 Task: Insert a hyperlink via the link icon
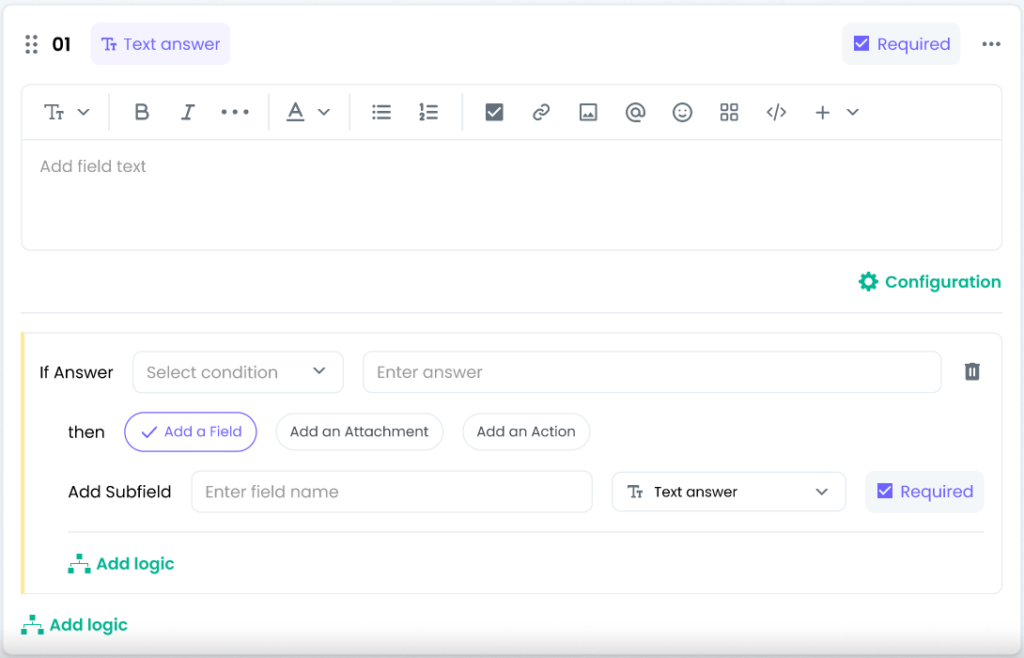point(541,112)
